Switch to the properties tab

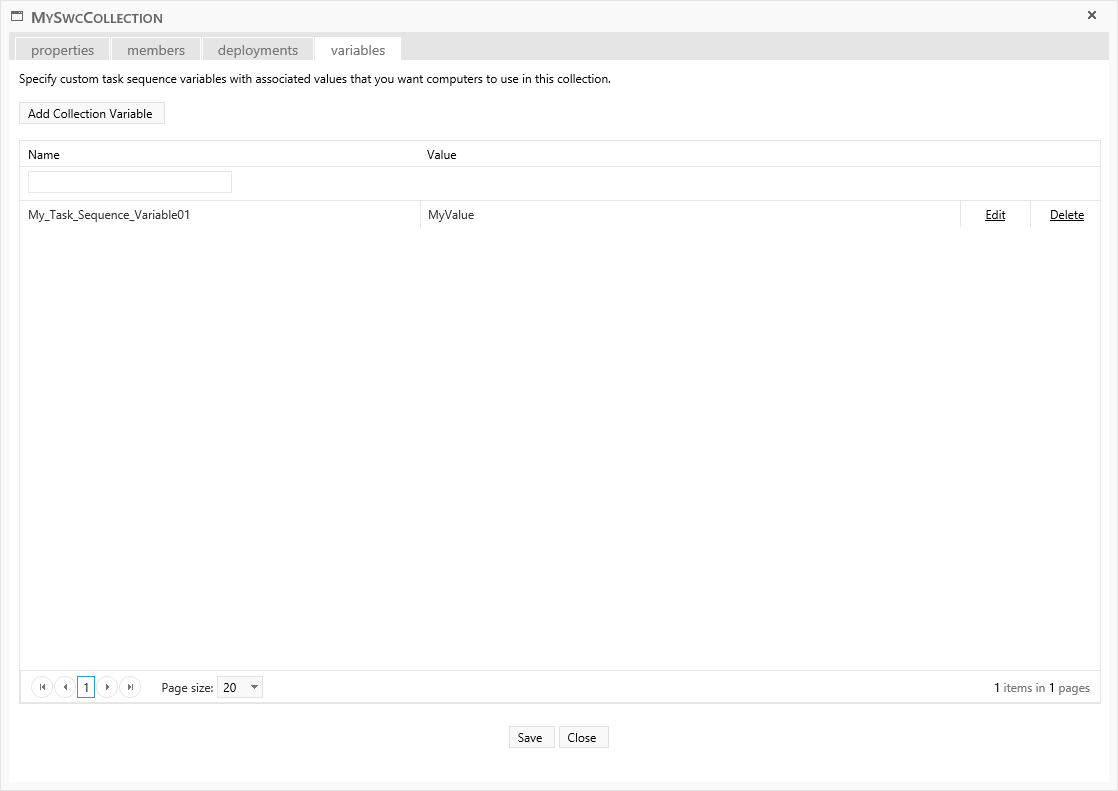click(62, 50)
